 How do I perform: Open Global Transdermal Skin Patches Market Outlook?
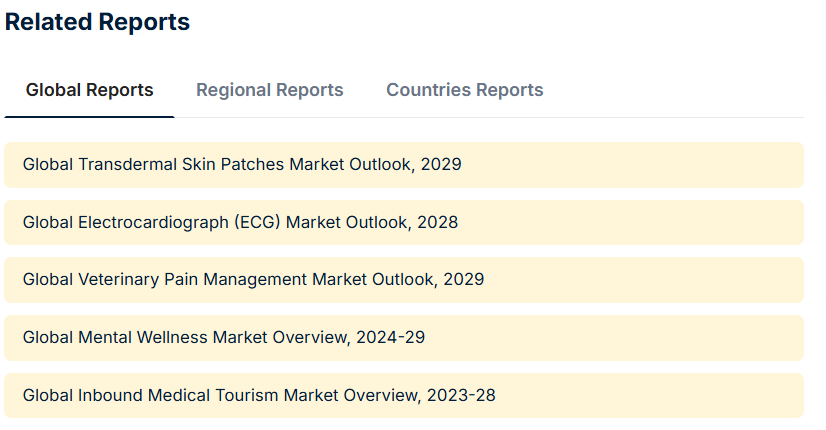point(242,164)
